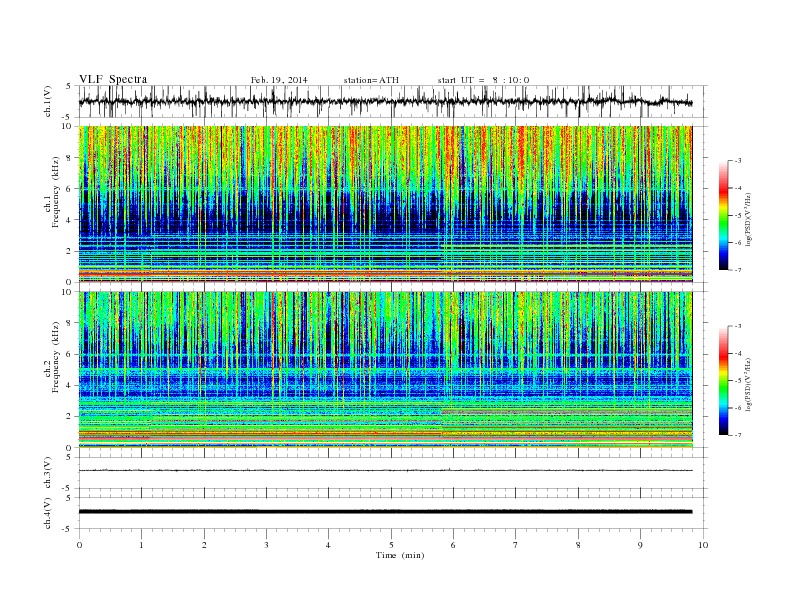
Task: Click the time axis tick label "4"
Action: 328,545
